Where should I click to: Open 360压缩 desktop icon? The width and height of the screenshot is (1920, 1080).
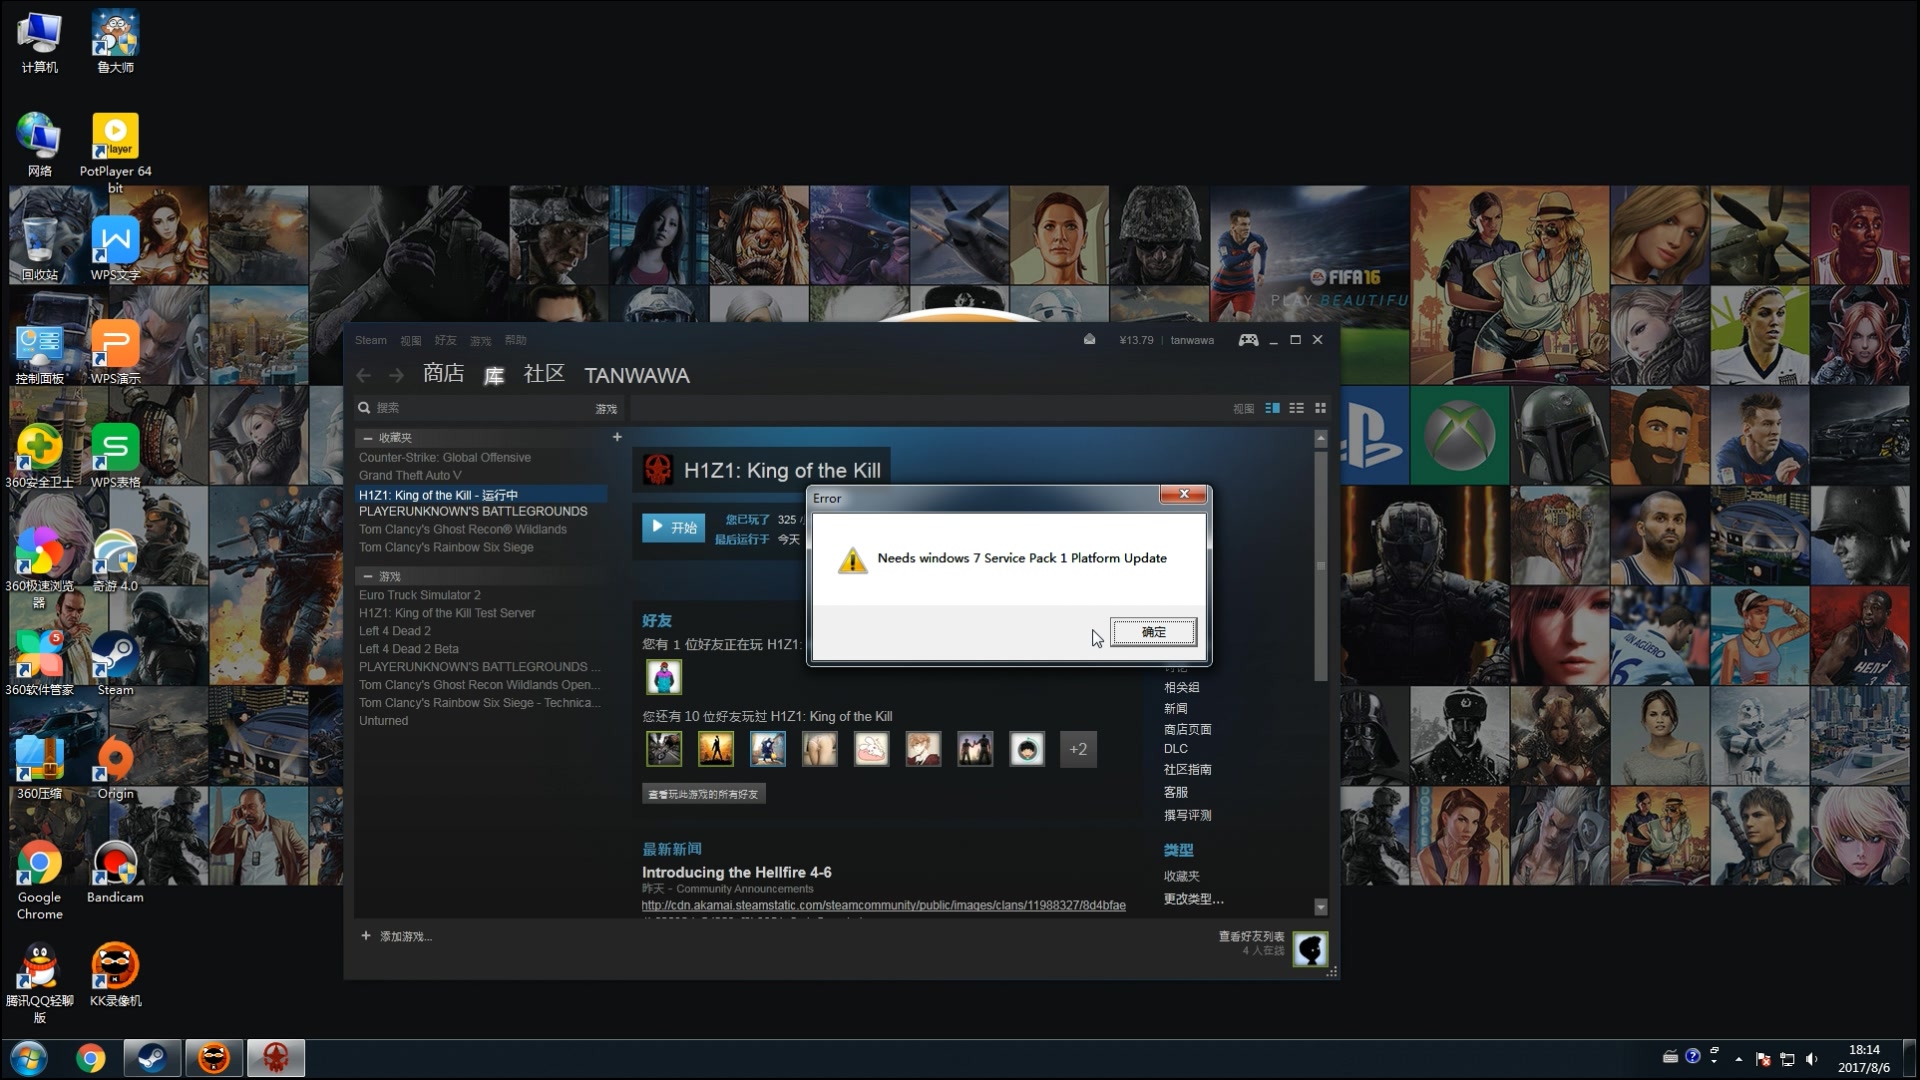[x=39, y=767]
